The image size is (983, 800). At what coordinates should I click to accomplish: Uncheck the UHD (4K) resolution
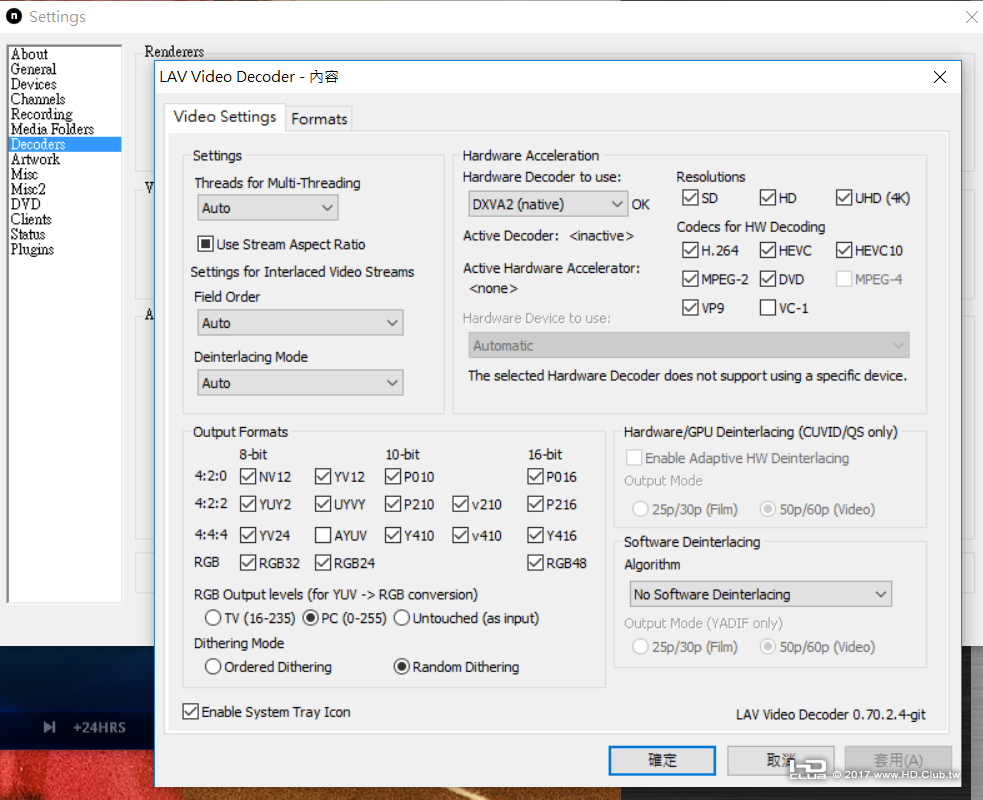tap(844, 198)
